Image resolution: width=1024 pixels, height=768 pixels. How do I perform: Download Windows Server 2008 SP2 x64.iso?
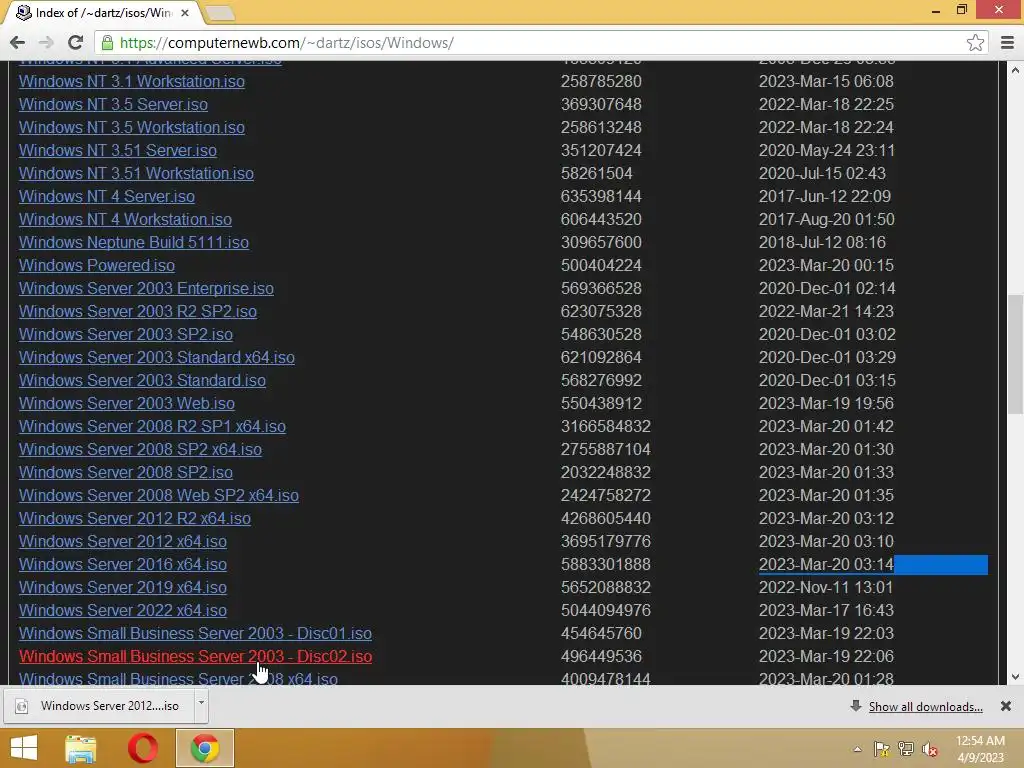click(140, 449)
